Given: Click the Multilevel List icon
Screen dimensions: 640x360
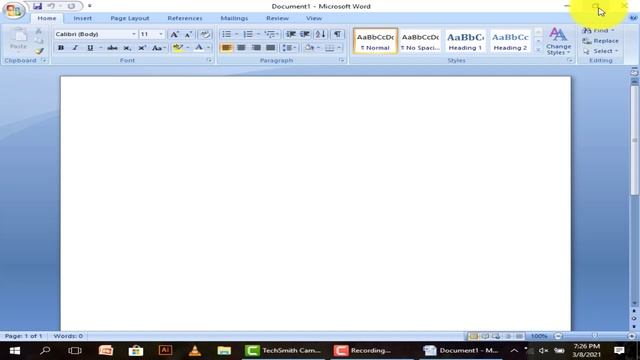Looking at the screenshot, I should [270, 34].
